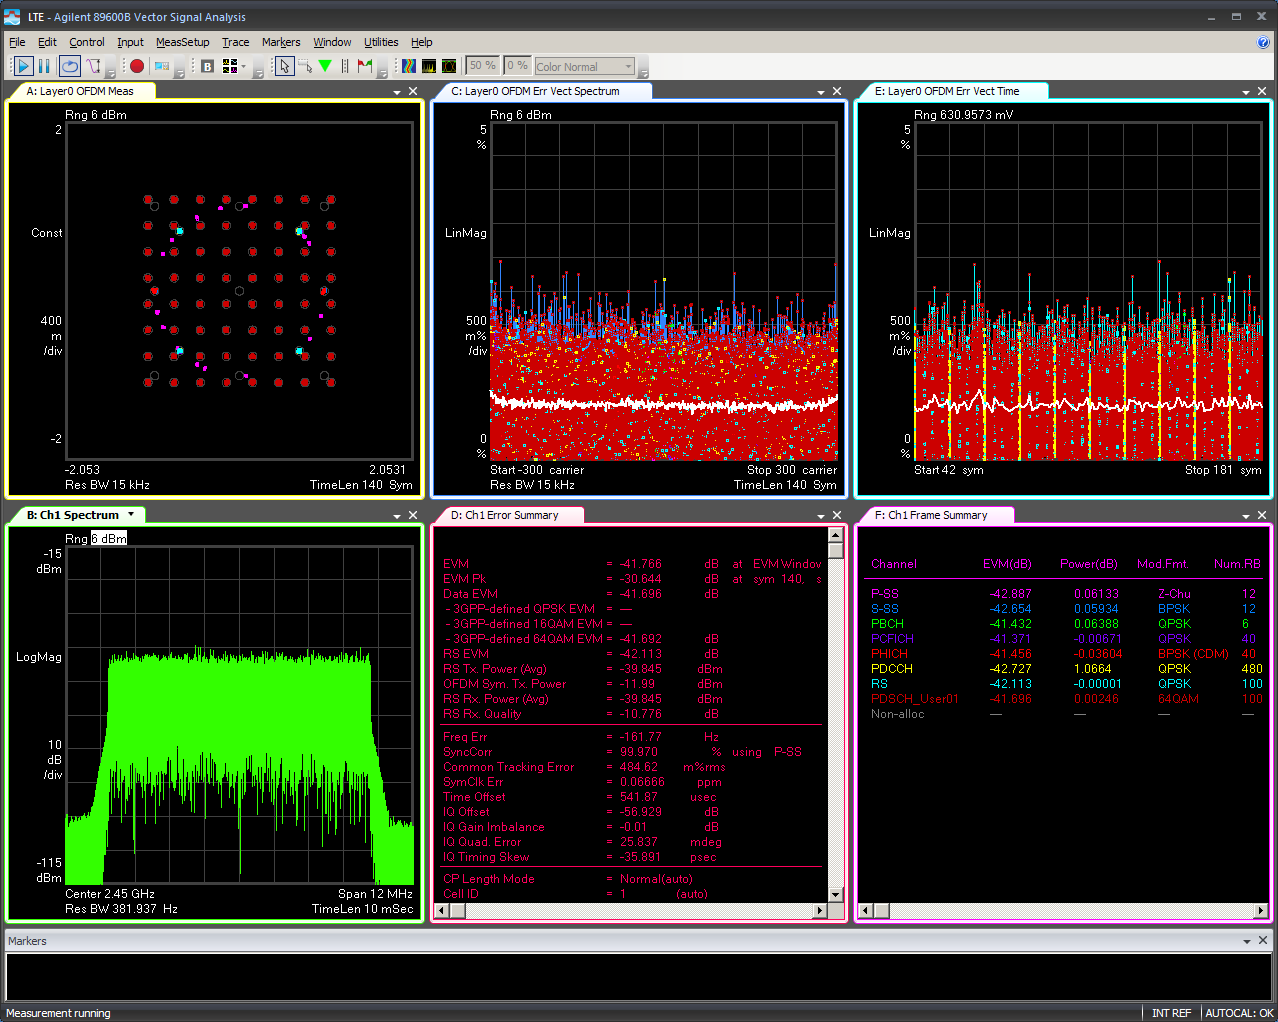The image size is (1278, 1022).
Task: Close the trace C Err Vect Spectrum panel
Action: [x=837, y=91]
